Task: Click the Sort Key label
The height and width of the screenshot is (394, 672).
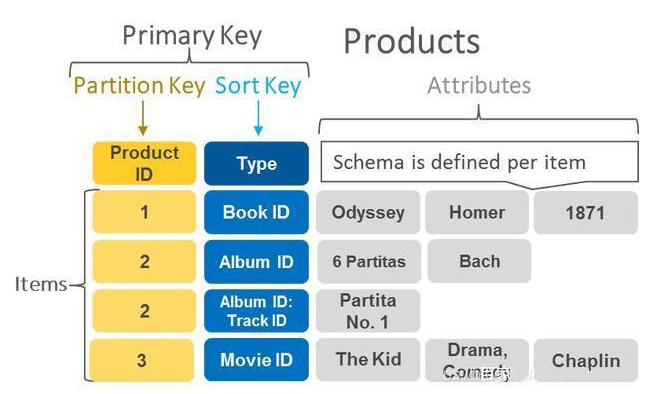Action: [x=258, y=86]
